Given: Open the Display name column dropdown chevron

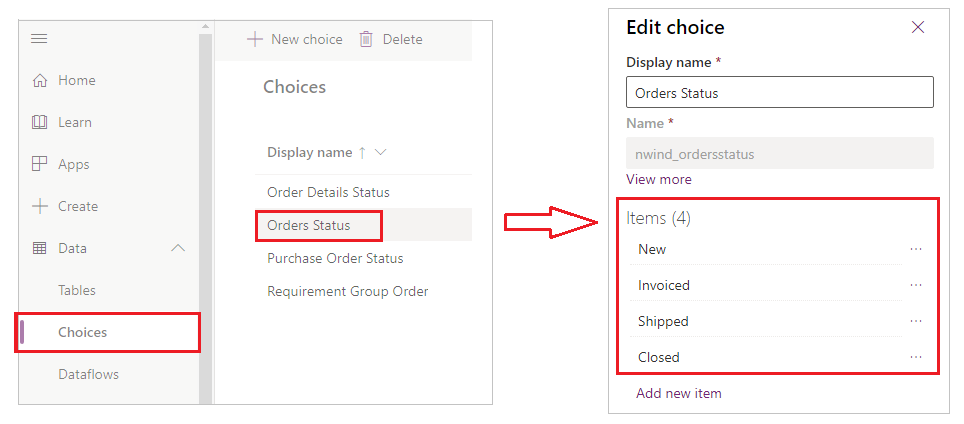Looking at the screenshot, I should (380, 153).
